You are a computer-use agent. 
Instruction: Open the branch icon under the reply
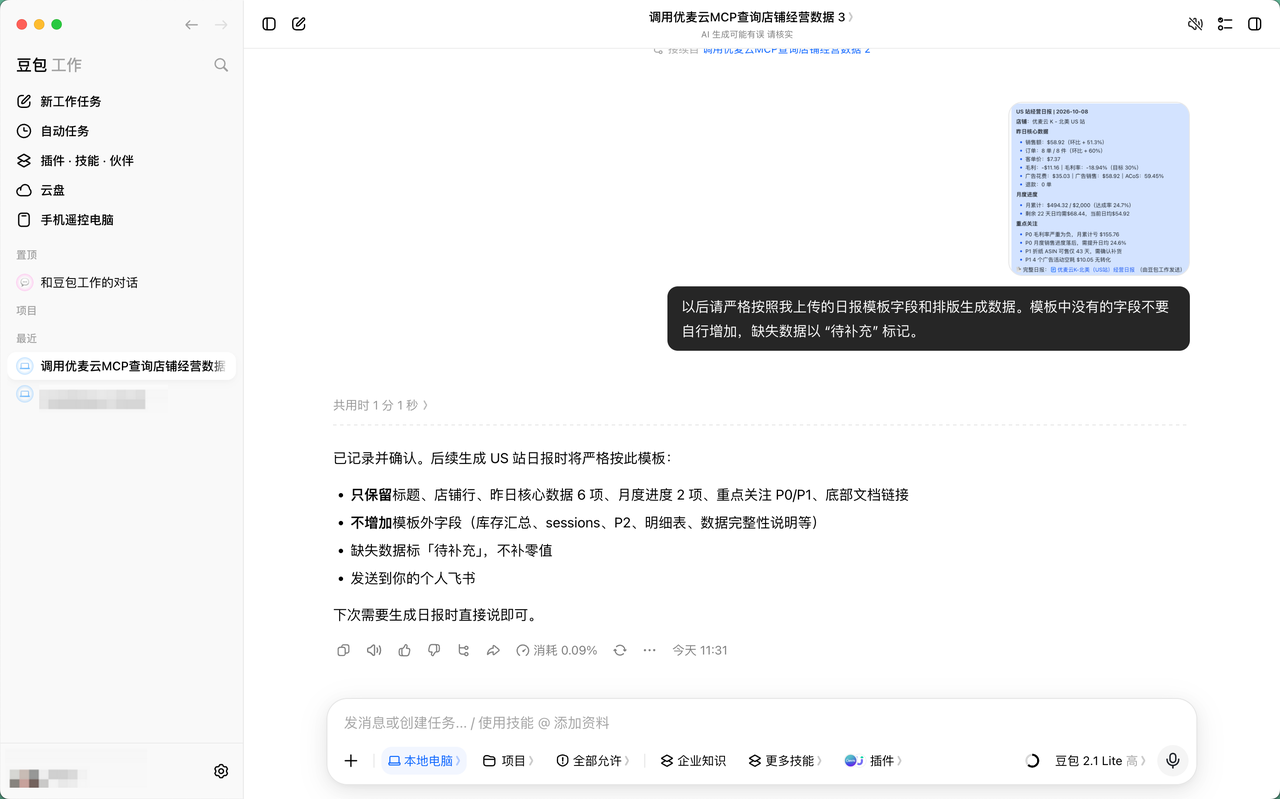463,650
